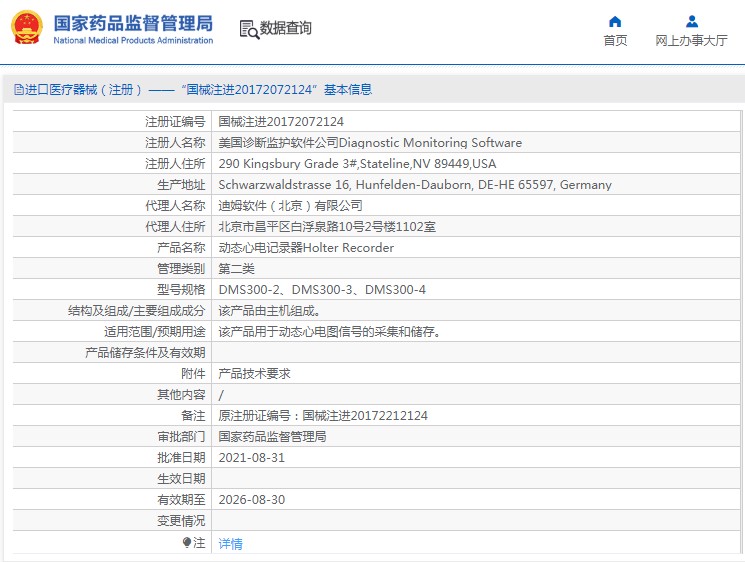Viewport: 745px width, 562px height.
Task: Select the 审批部门 label
Action: coord(181,437)
